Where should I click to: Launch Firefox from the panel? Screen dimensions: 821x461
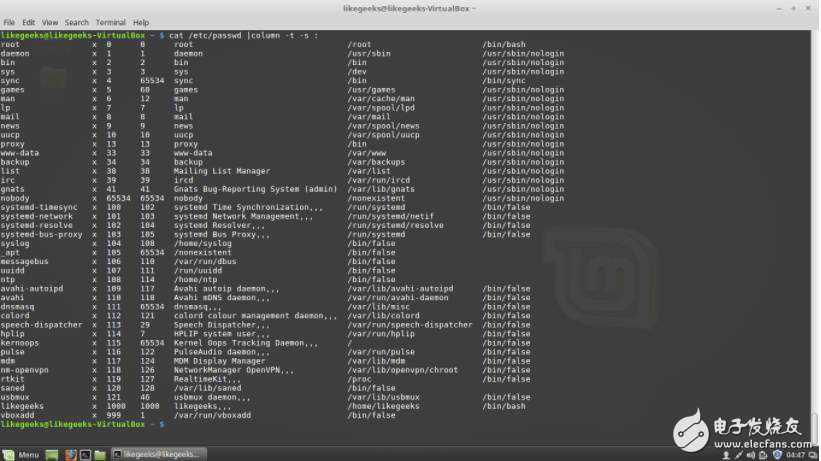pyautogui.click(x=71, y=454)
